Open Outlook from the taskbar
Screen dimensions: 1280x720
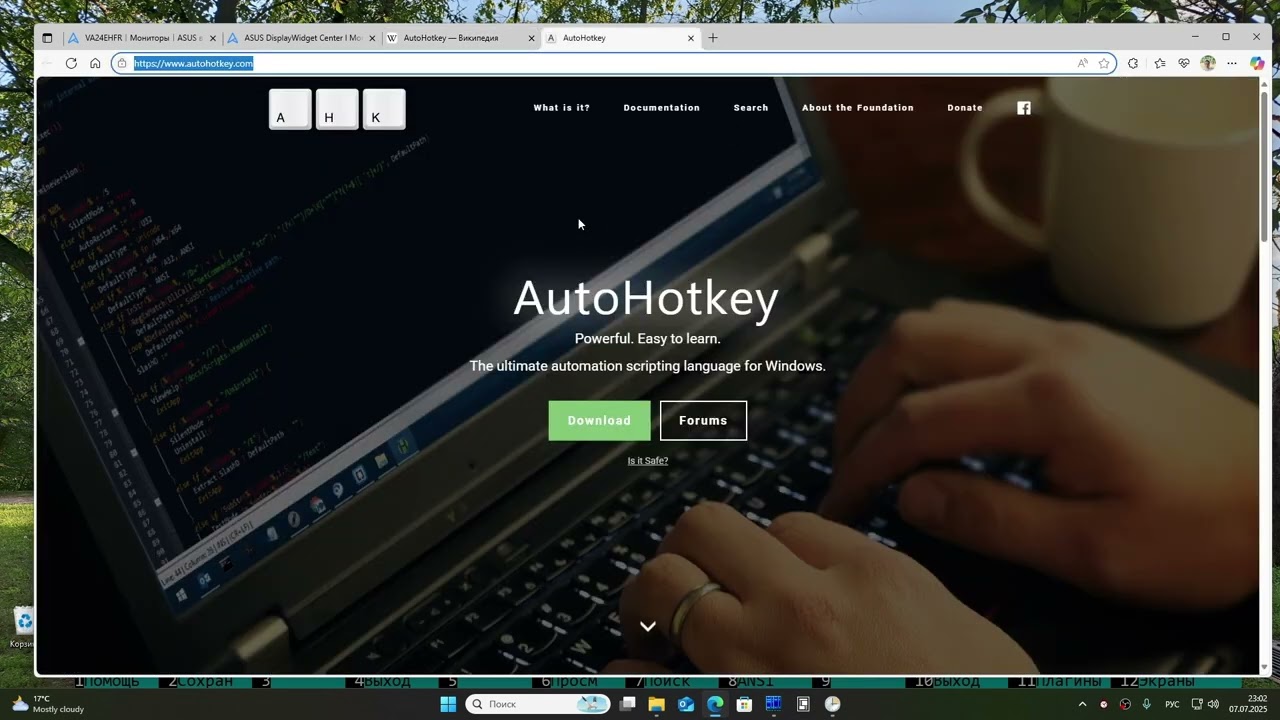tap(686, 704)
